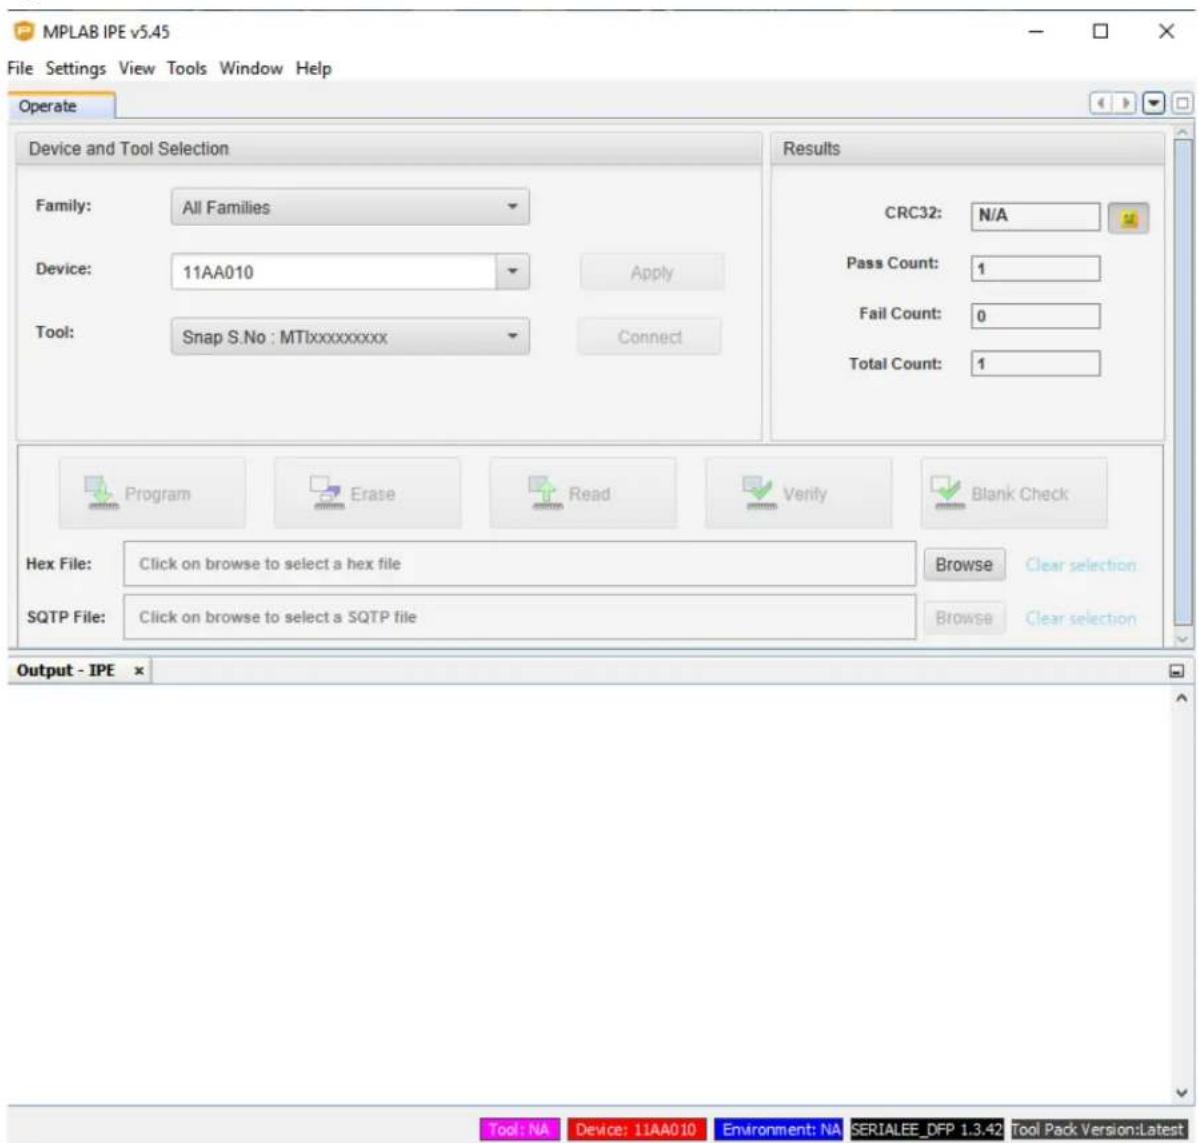Expand the Device dropdown arrow
Viewport: 1198px width, 1143px height.
pyautogui.click(x=513, y=271)
